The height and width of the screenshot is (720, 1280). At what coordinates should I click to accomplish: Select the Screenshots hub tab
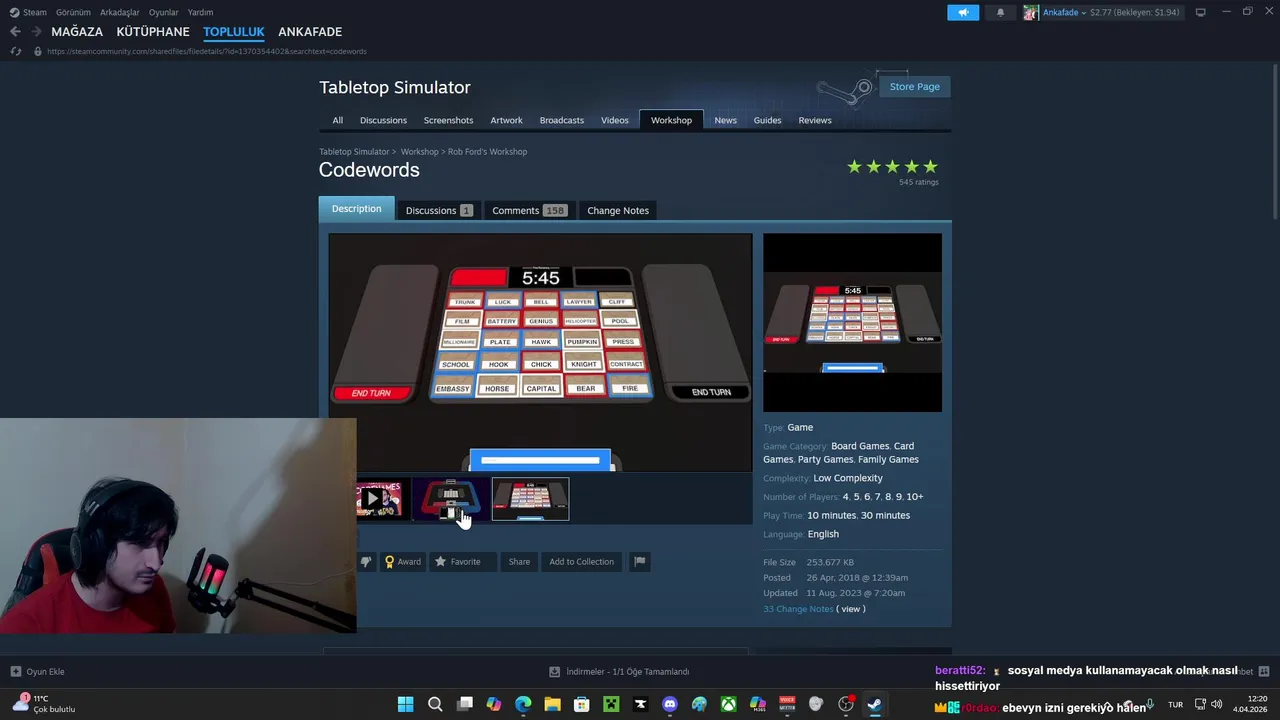(x=448, y=120)
